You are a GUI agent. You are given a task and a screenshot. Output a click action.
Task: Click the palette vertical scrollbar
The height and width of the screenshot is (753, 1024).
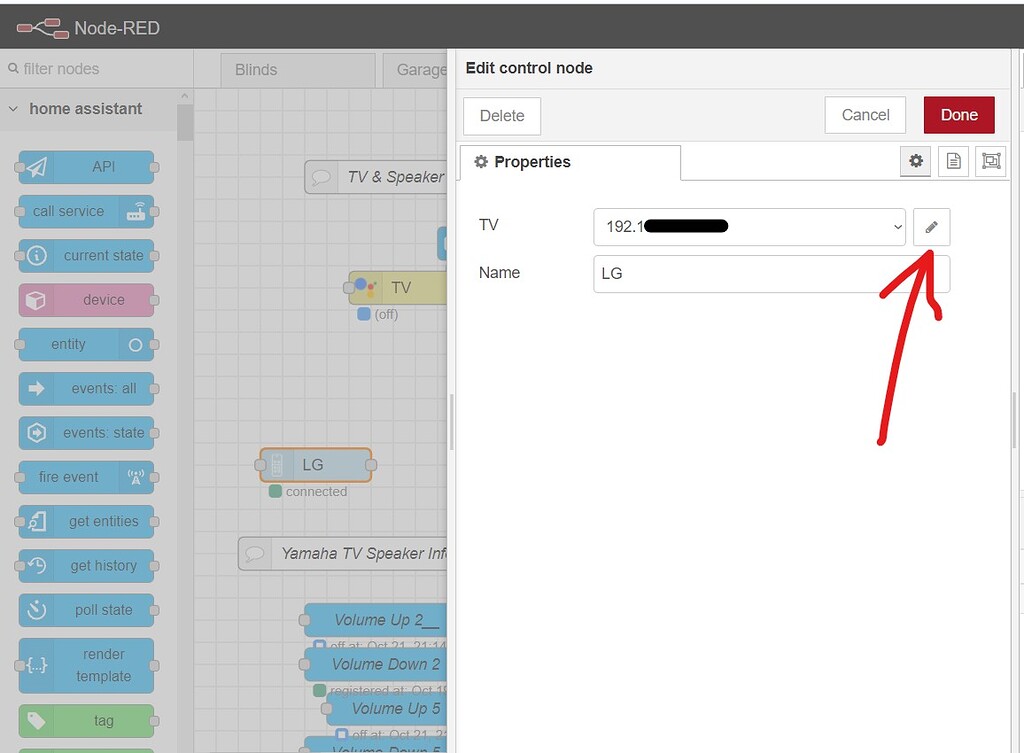(185, 123)
